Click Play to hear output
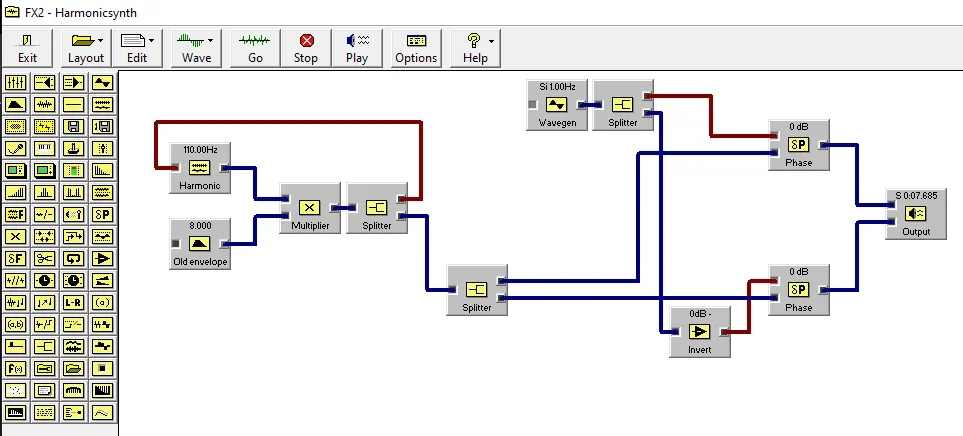The height and width of the screenshot is (436, 963). [357, 48]
